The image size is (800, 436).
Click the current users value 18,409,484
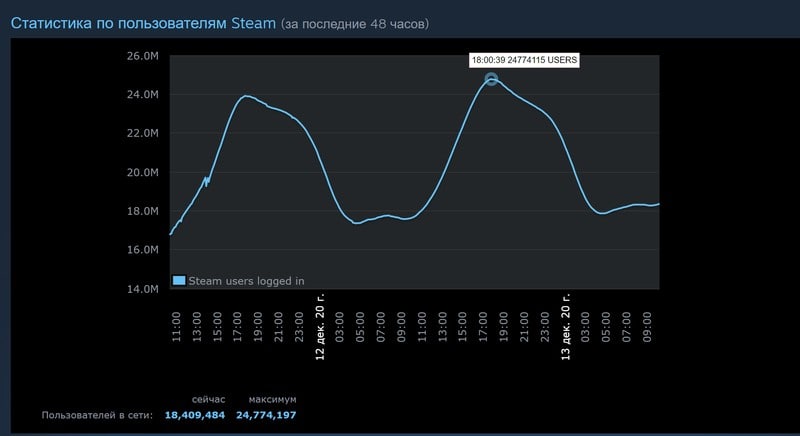(x=194, y=415)
